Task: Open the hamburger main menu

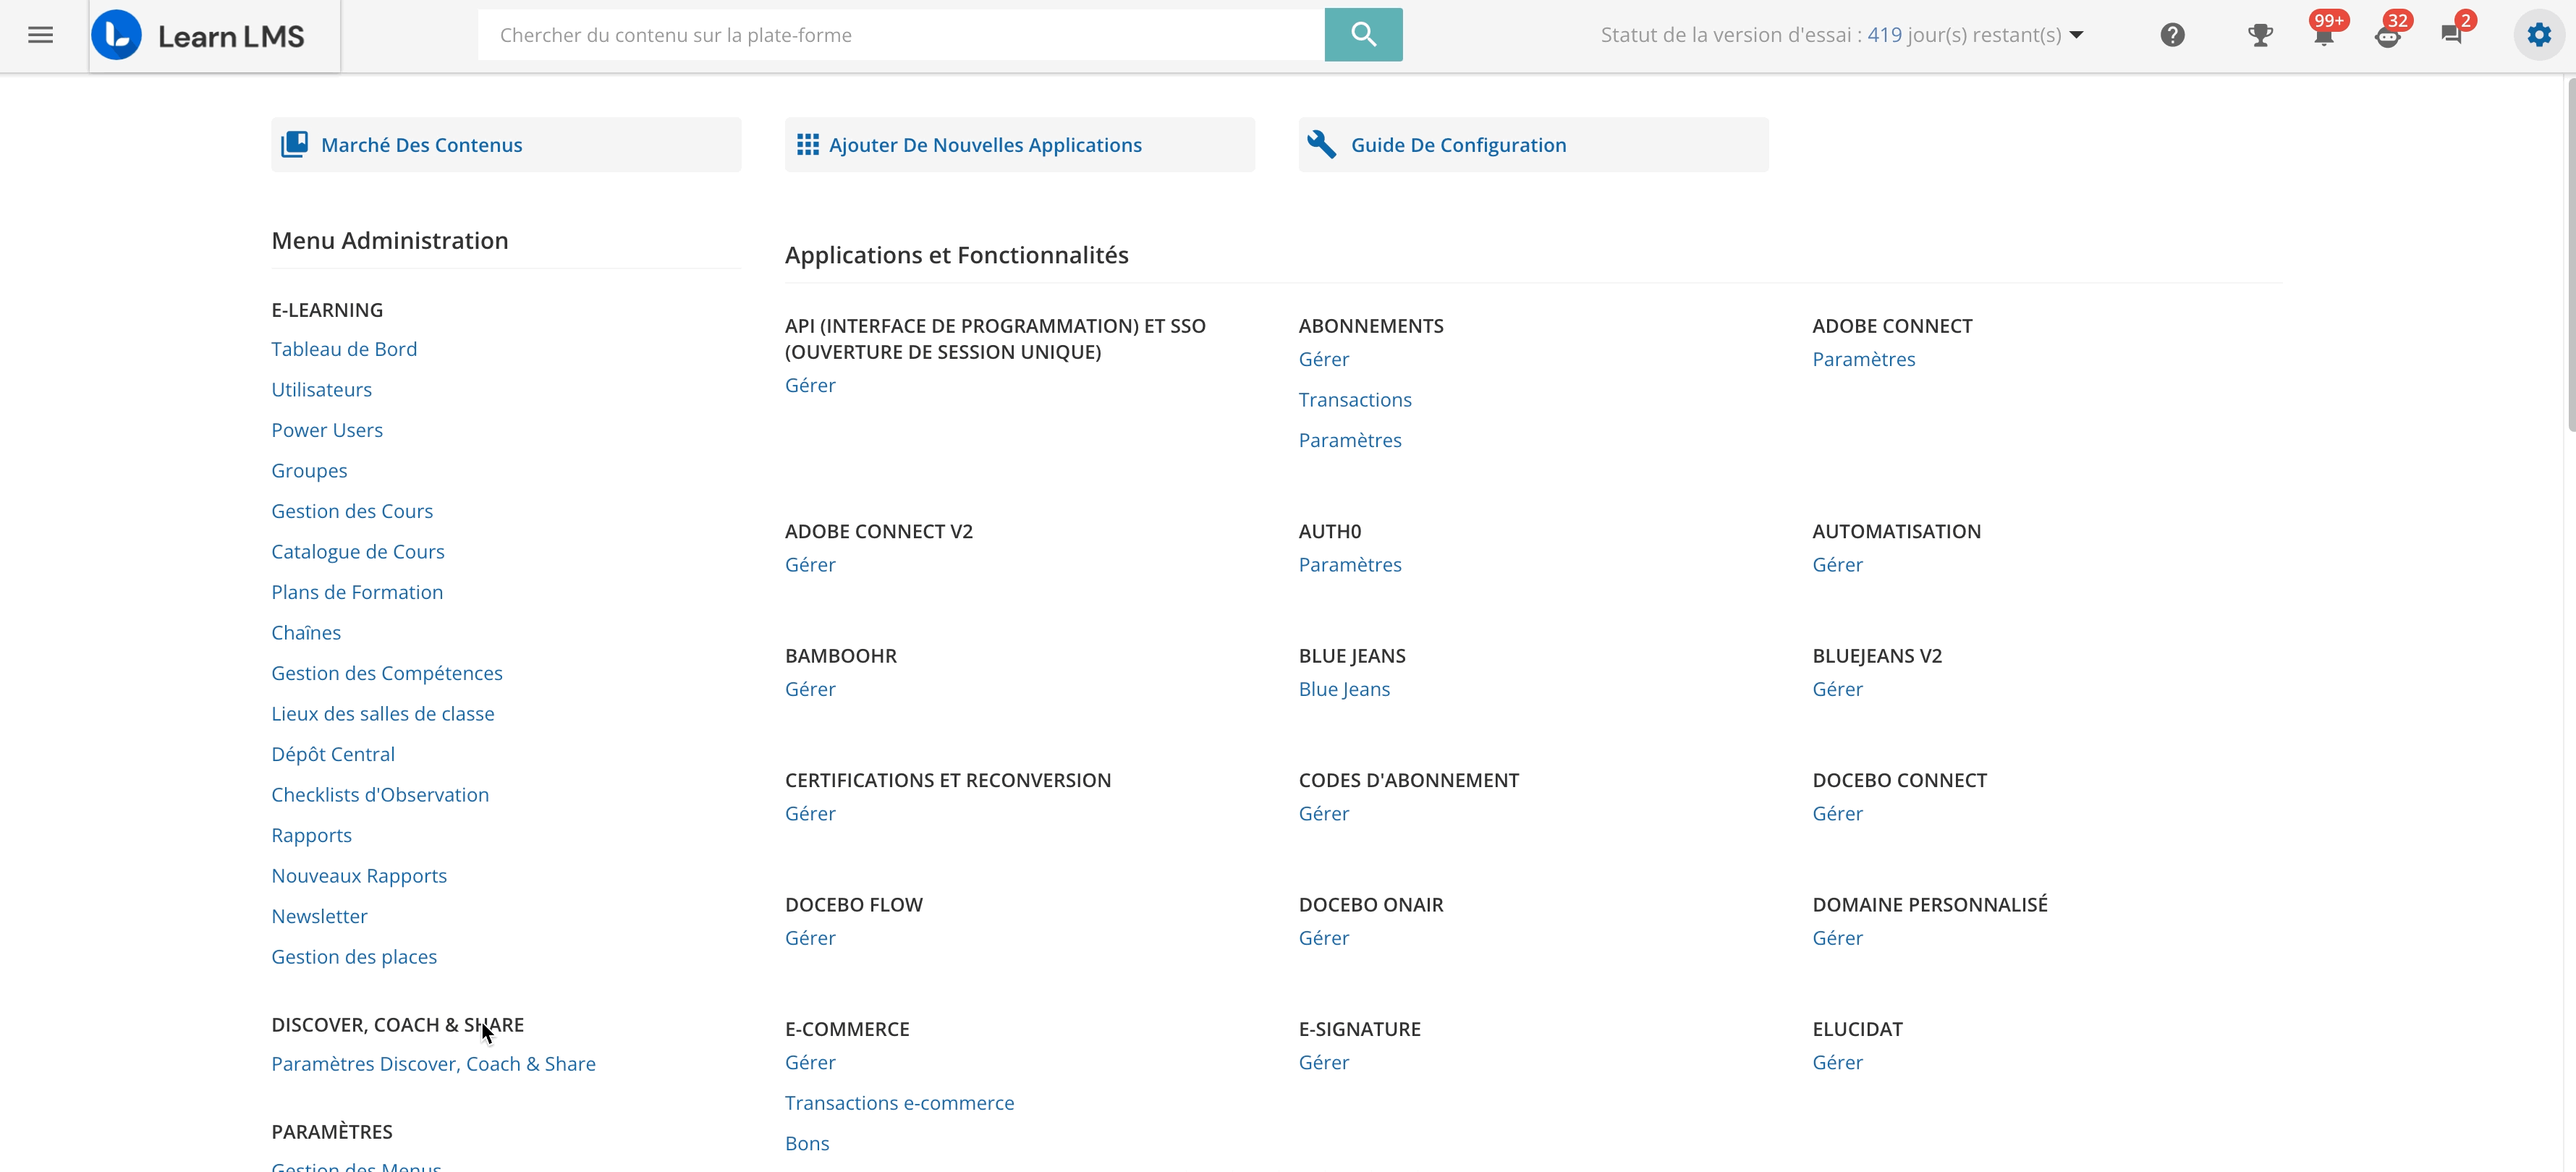Action: (x=40, y=35)
